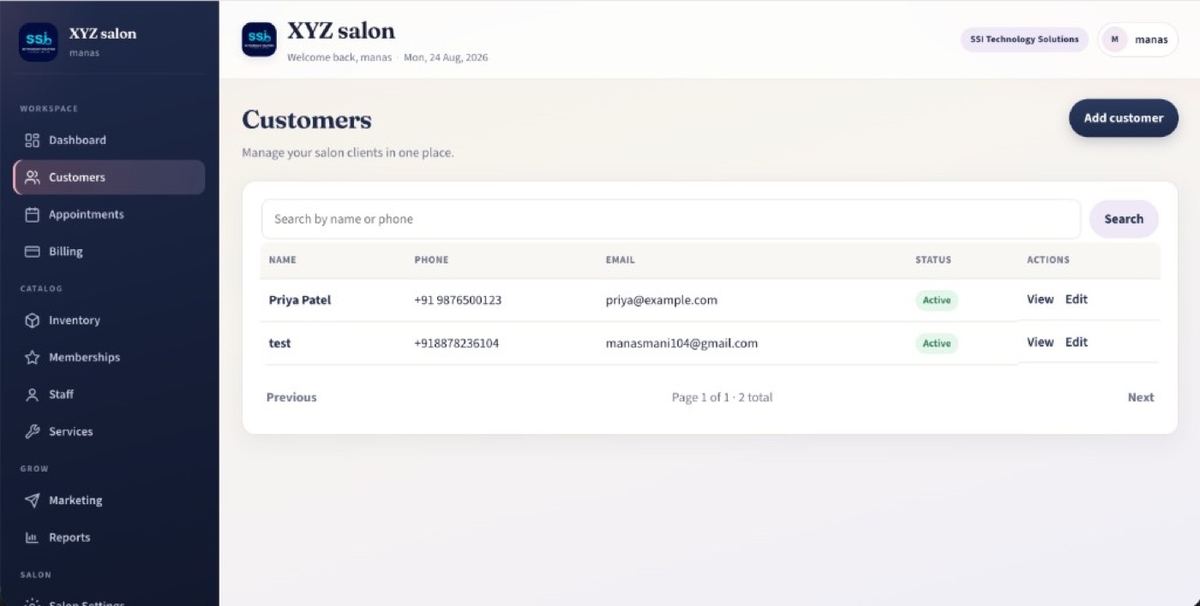Image resolution: width=1200 pixels, height=606 pixels.
Task: Click the EMAIL column header
Action: point(620,260)
